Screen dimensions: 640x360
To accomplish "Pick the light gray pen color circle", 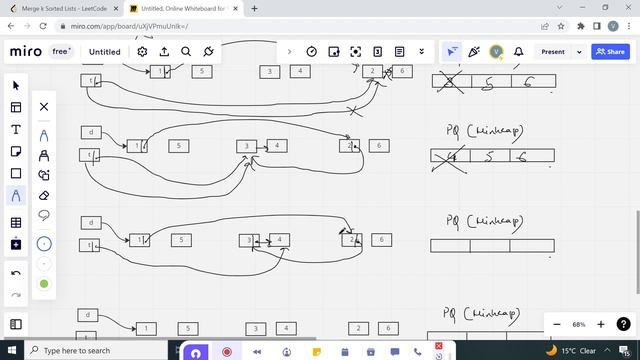I will (44, 264).
